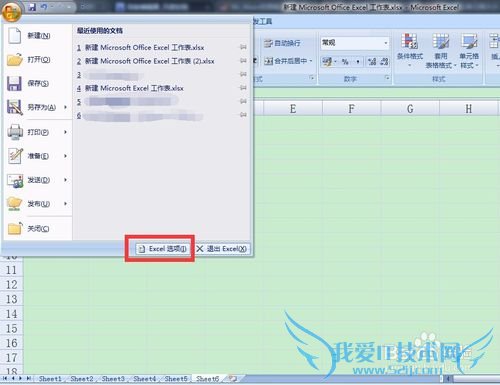Open the alignment group dialog launcher
This screenshot has width=500, height=385.
tap(312, 78)
